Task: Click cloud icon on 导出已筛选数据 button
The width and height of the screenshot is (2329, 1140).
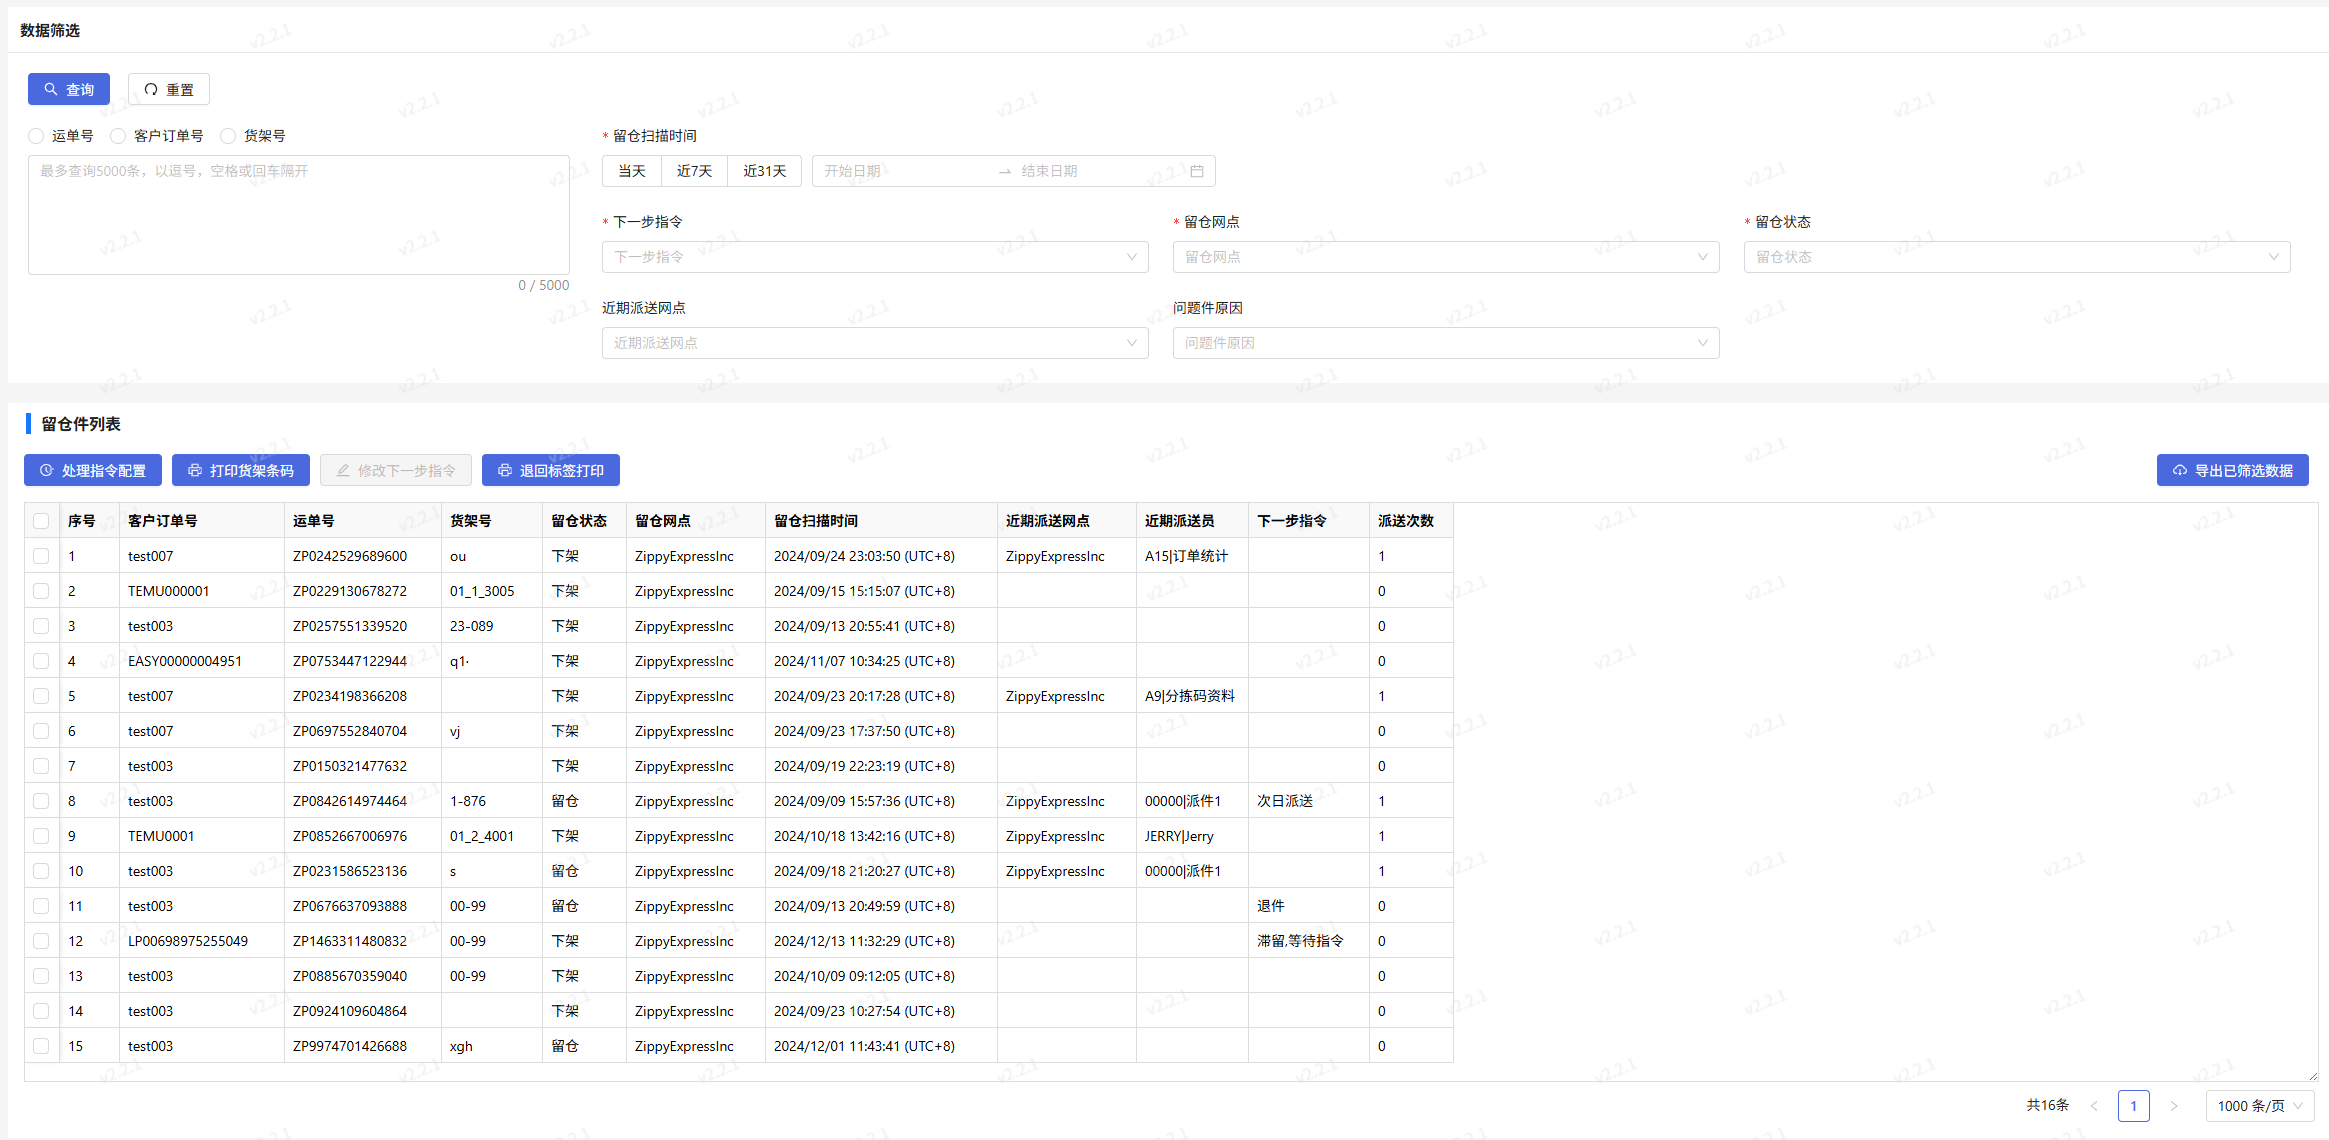Action: tap(2180, 470)
